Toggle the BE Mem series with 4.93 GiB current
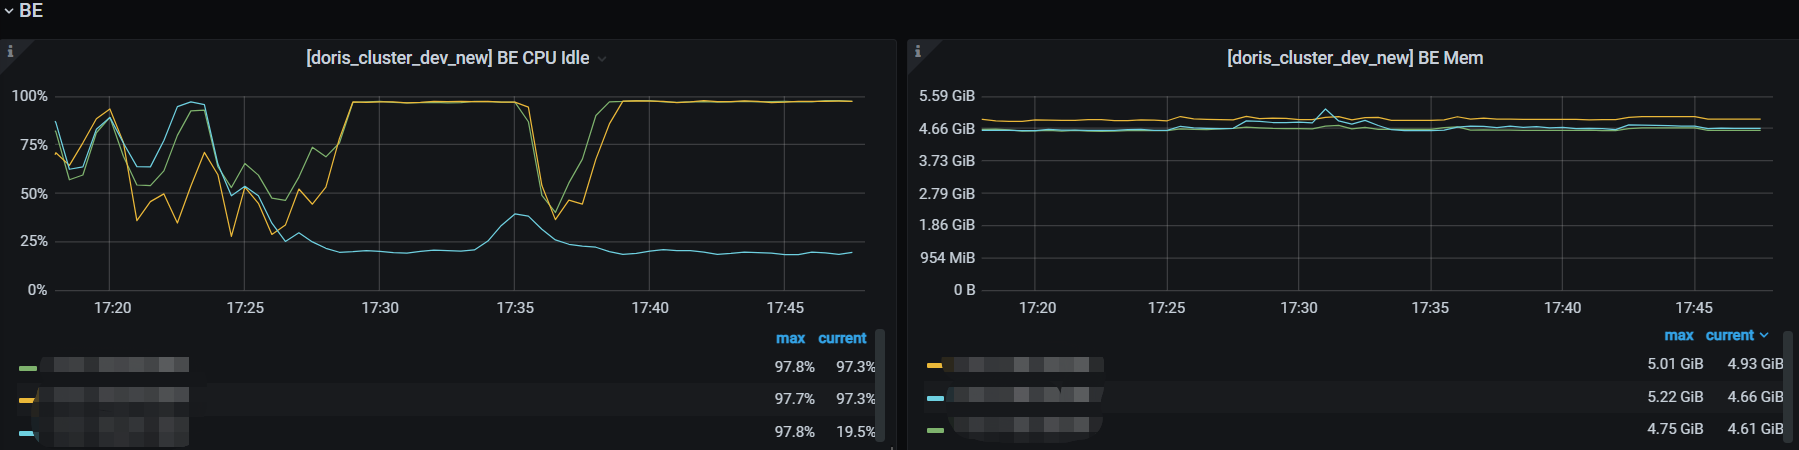The image size is (1799, 450). coord(1025,365)
